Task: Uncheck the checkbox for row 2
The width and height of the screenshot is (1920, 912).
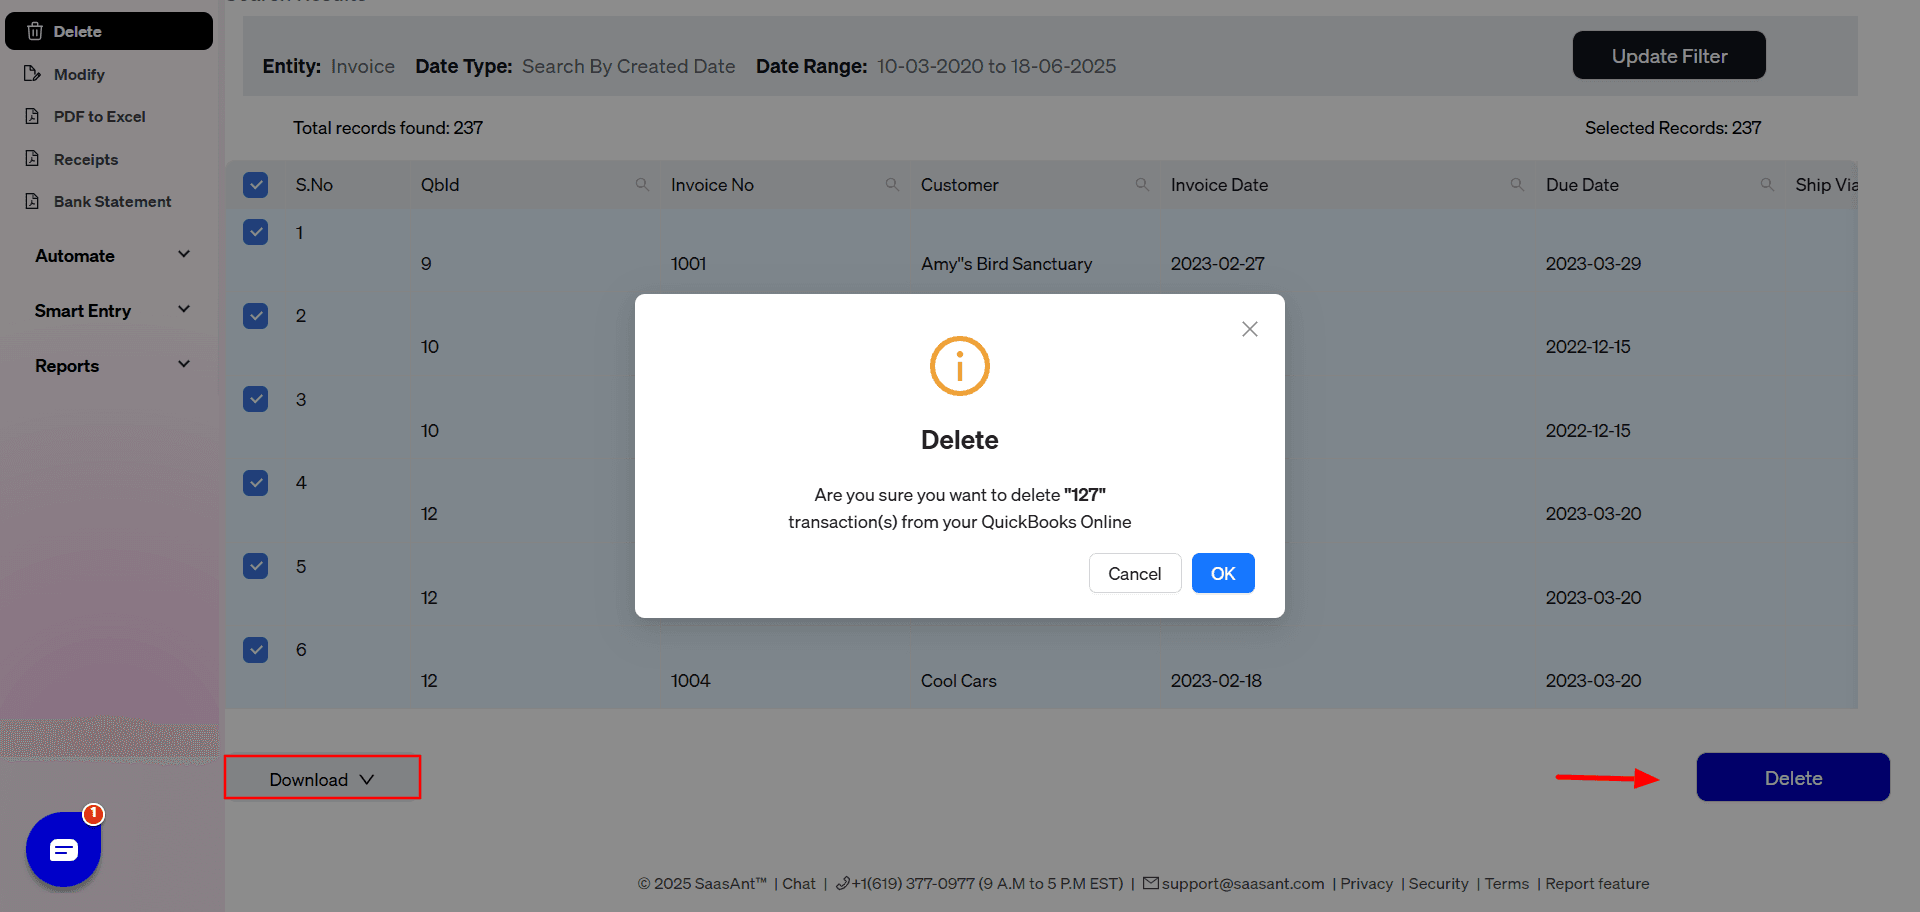Action: (256, 316)
